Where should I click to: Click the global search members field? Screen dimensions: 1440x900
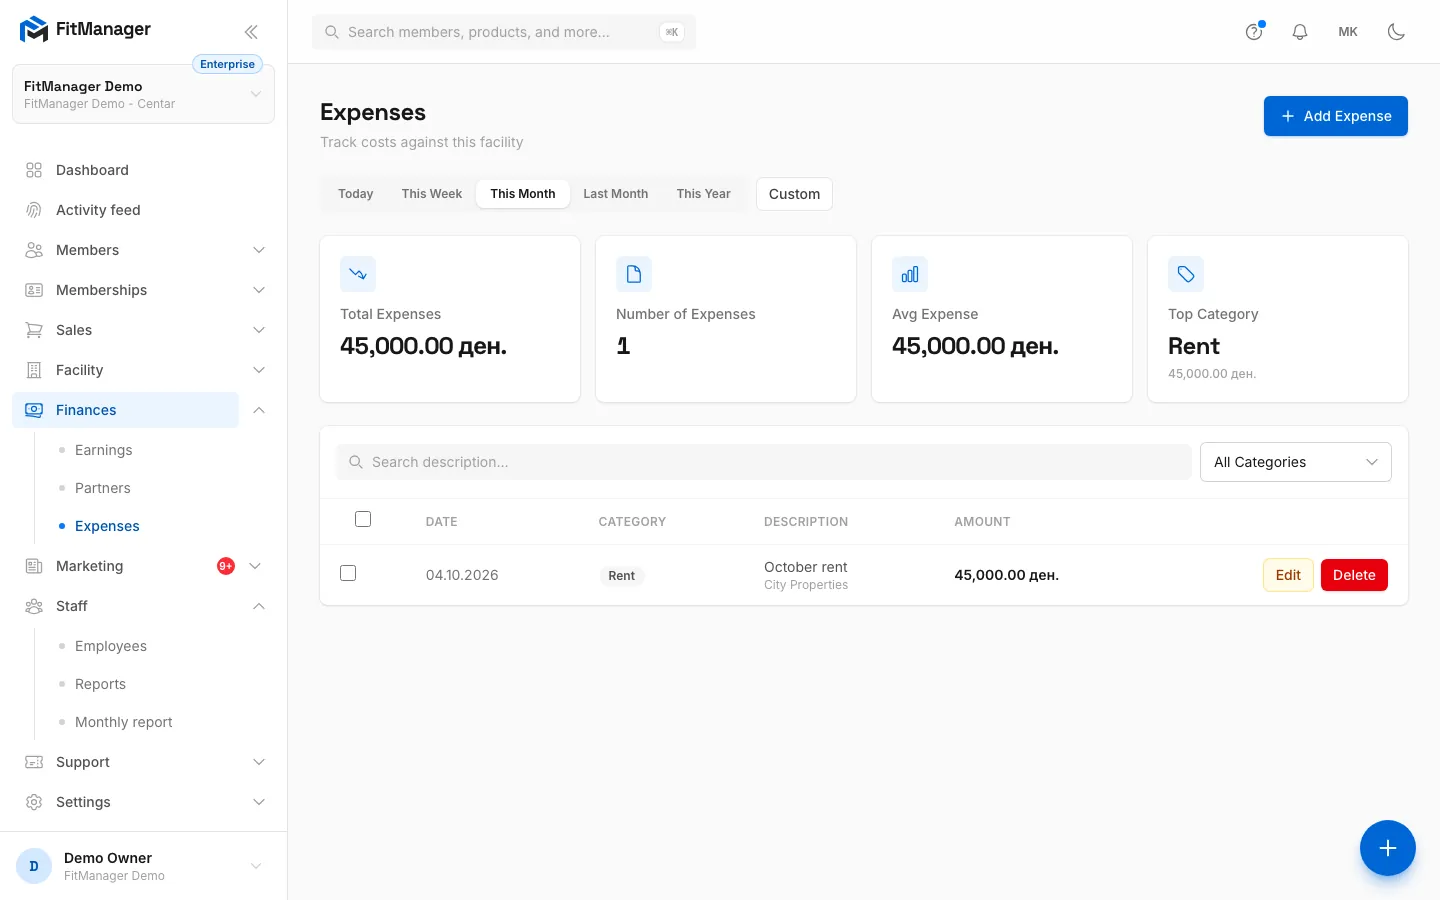tap(504, 32)
